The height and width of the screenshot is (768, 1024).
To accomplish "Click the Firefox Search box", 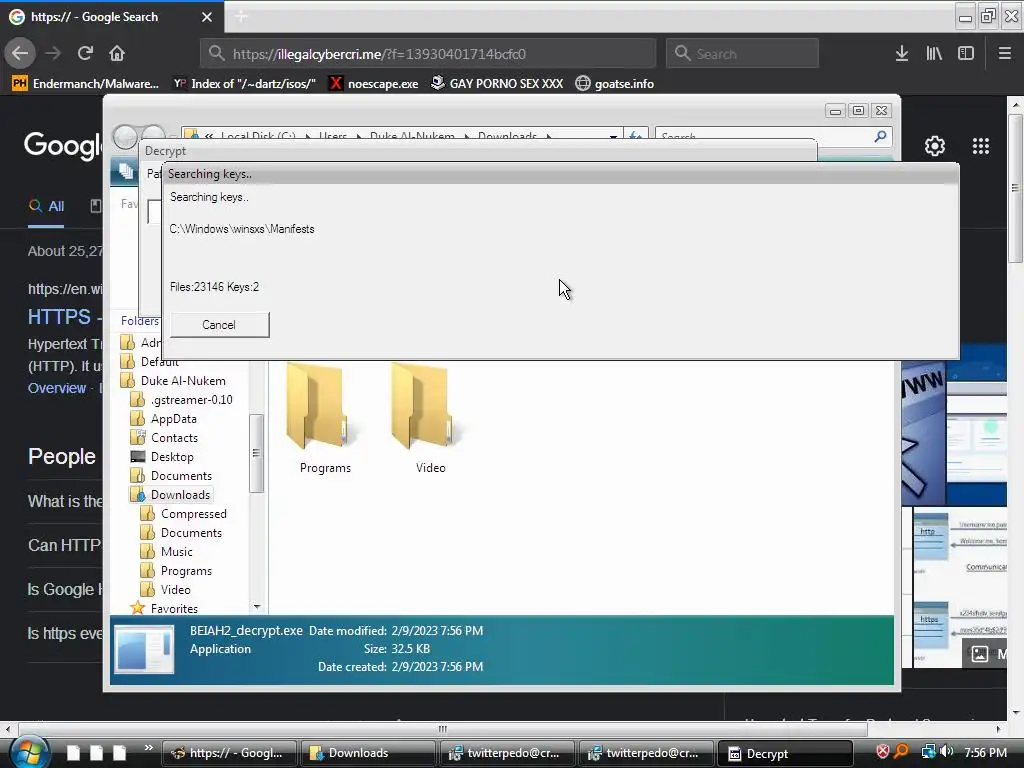I will click(x=743, y=54).
